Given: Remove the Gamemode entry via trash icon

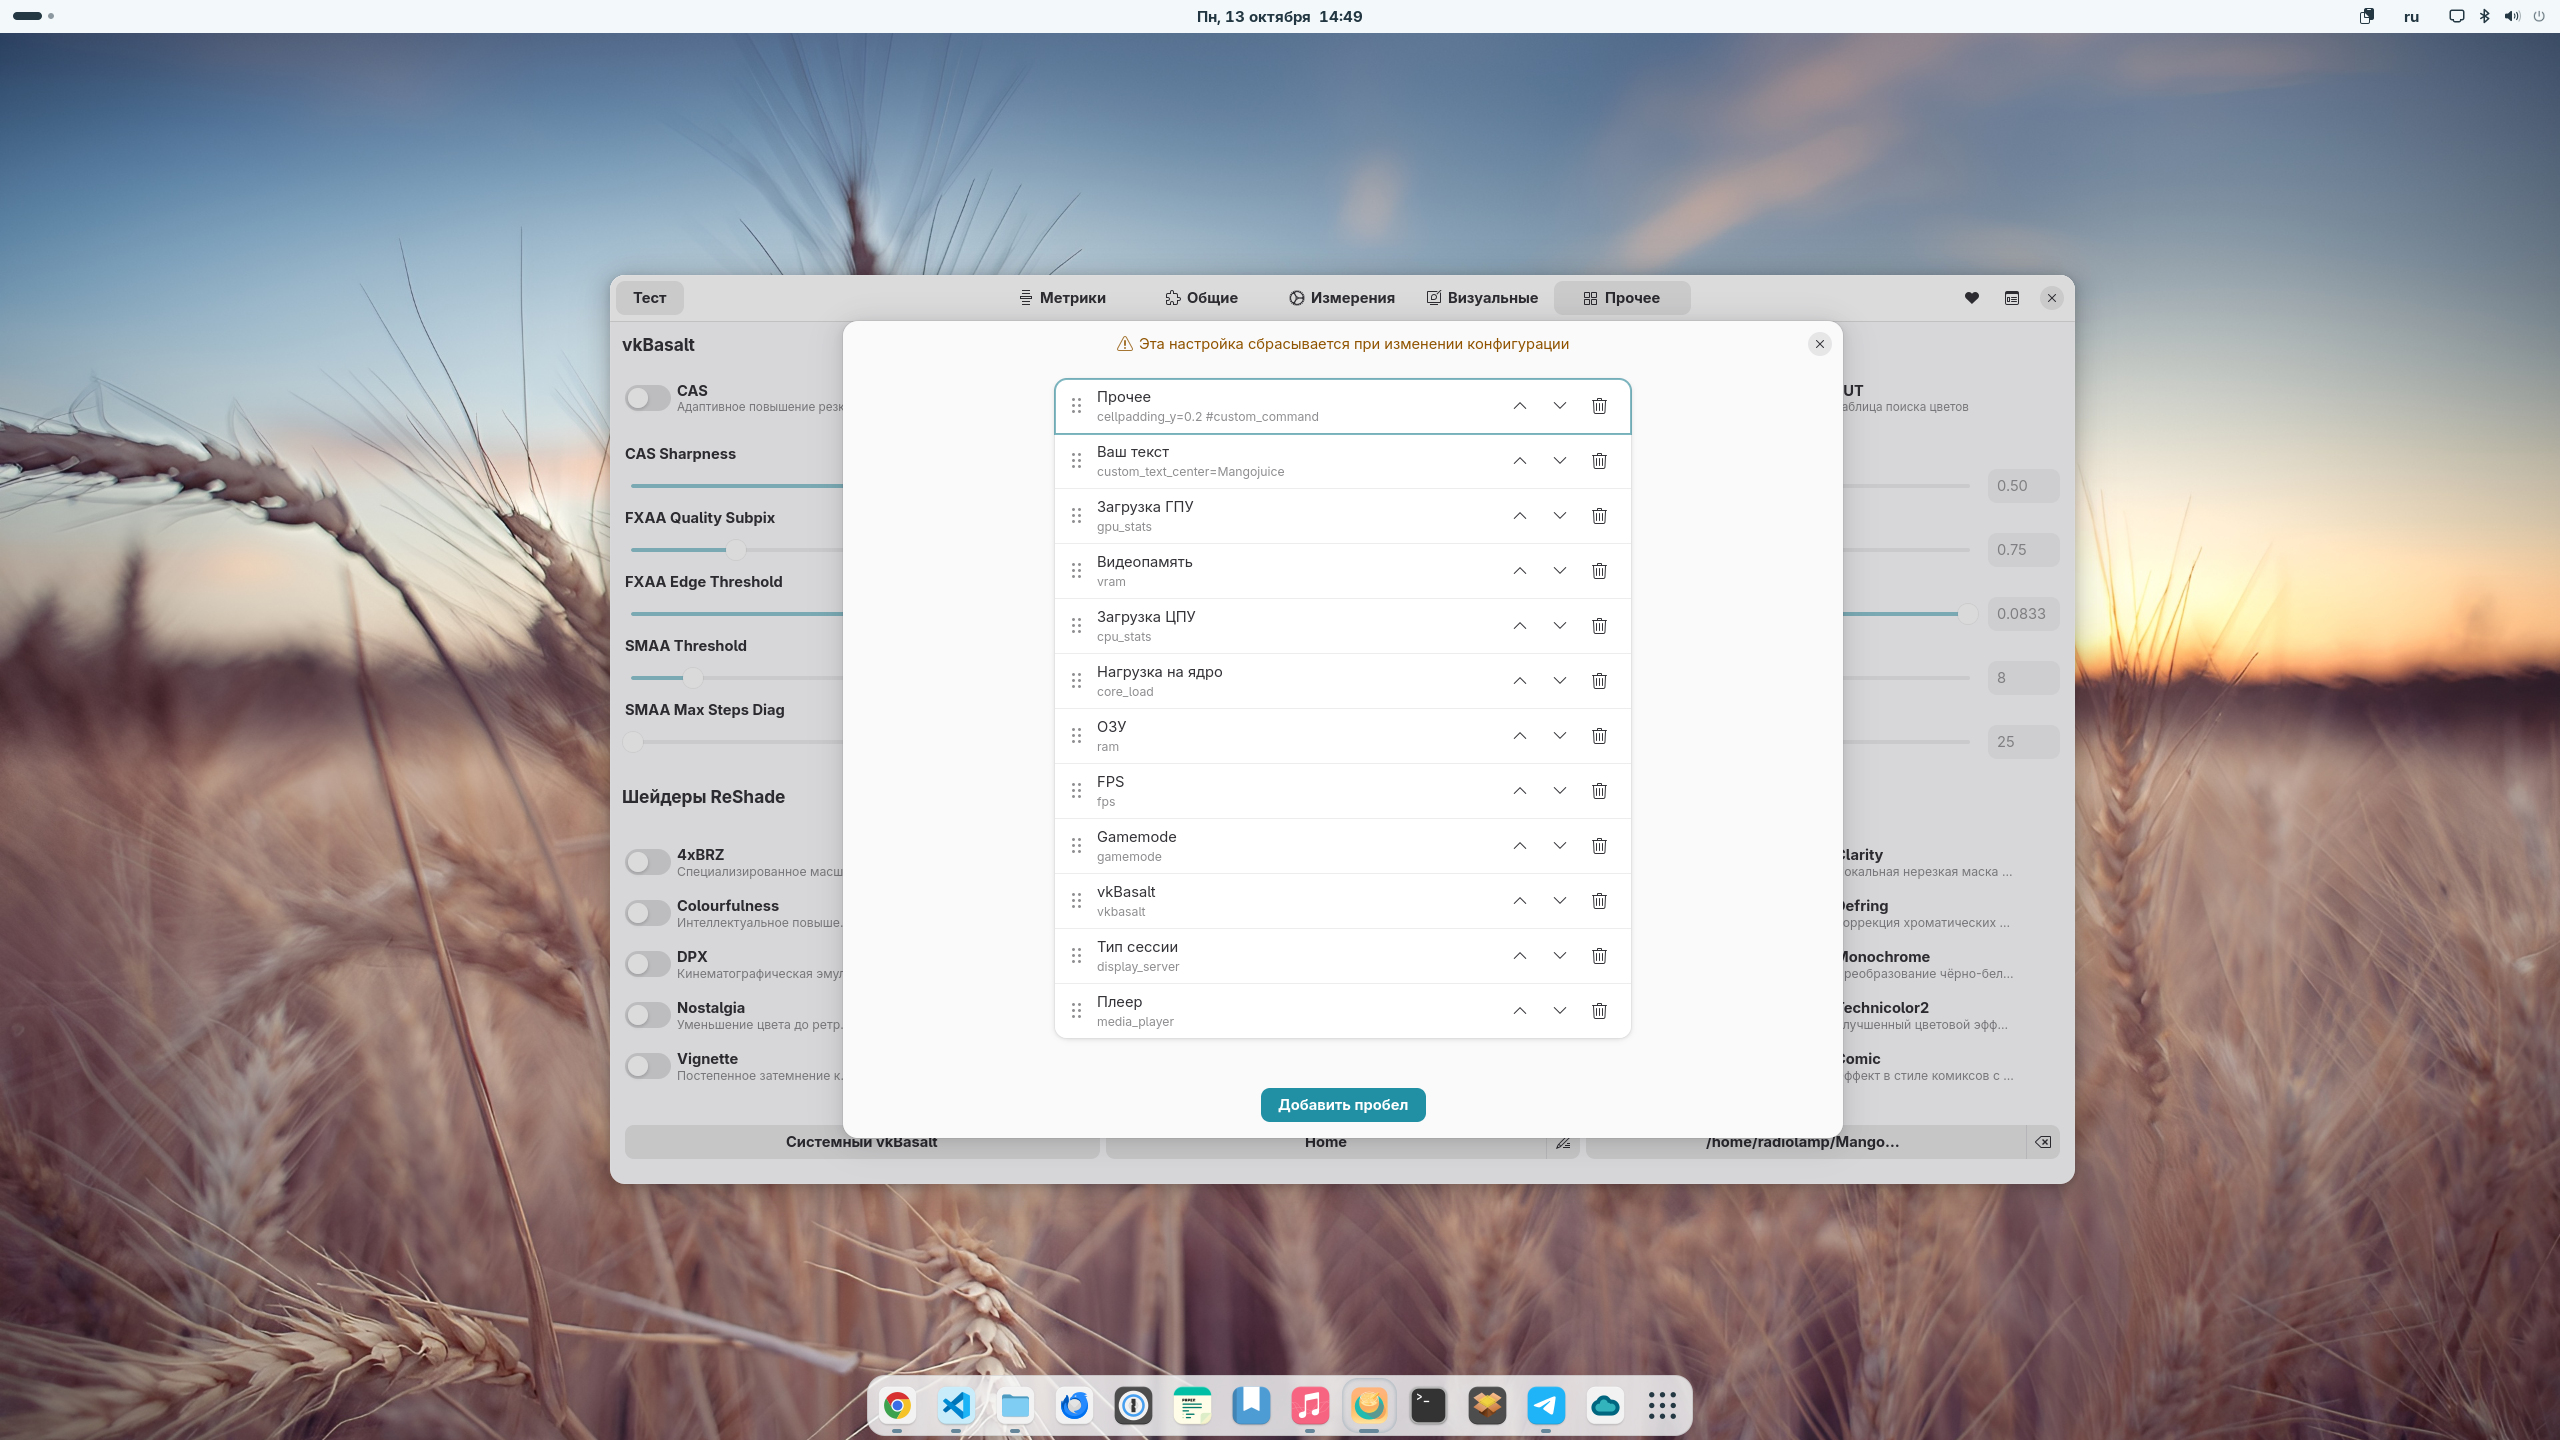Looking at the screenshot, I should click(x=1599, y=846).
